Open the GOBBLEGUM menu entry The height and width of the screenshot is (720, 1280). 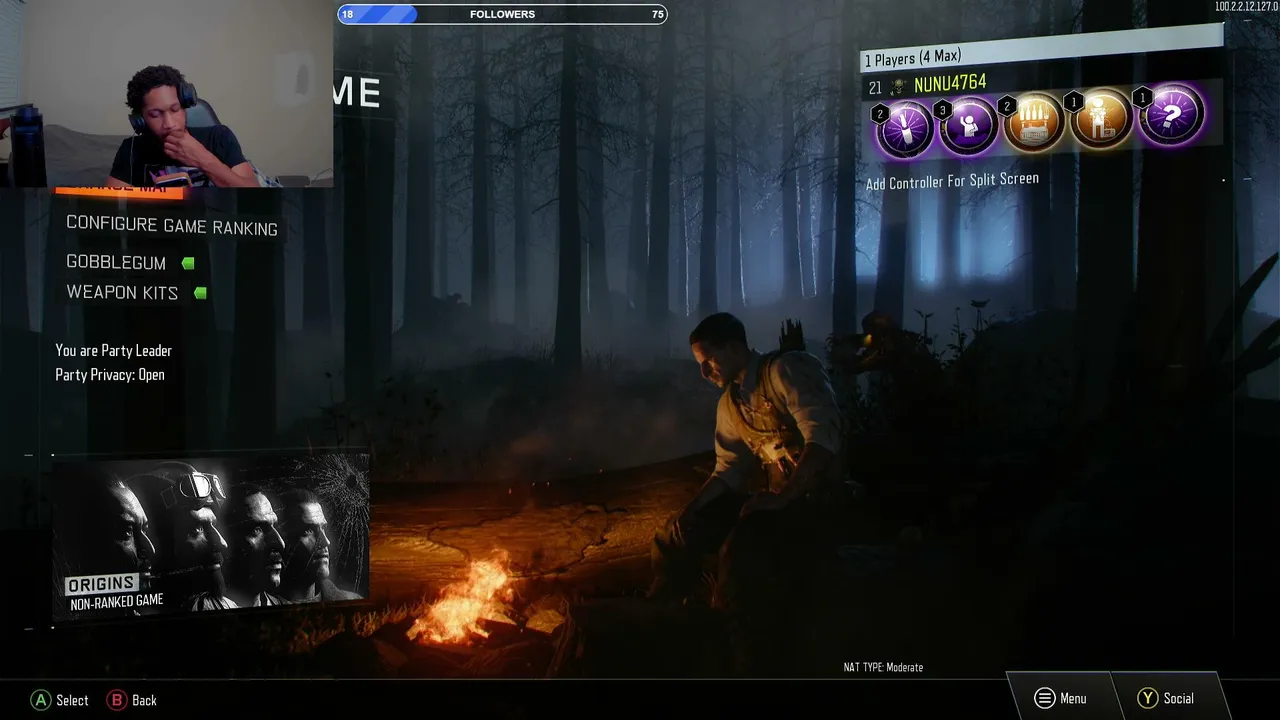[x=116, y=262]
